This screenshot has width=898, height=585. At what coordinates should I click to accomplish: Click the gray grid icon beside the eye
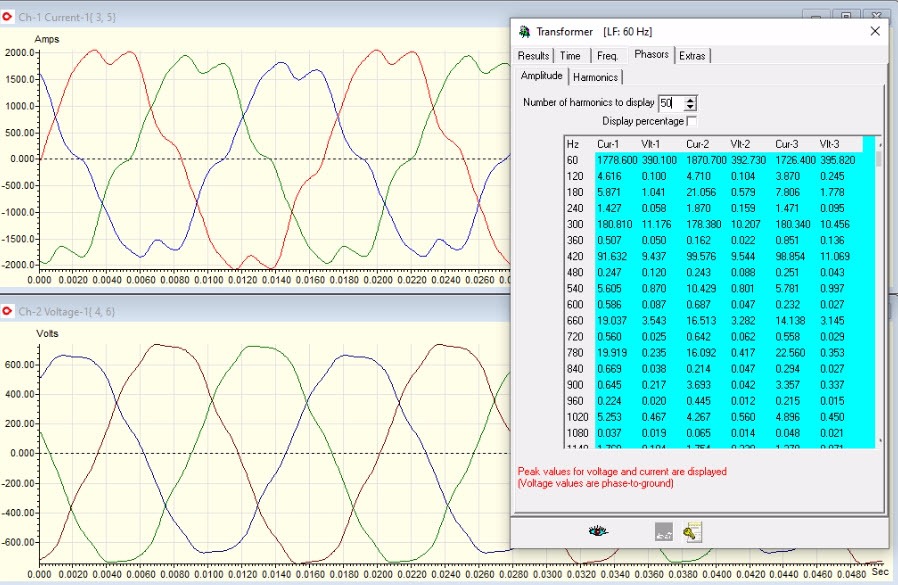pyautogui.click(x=662, y=532)
